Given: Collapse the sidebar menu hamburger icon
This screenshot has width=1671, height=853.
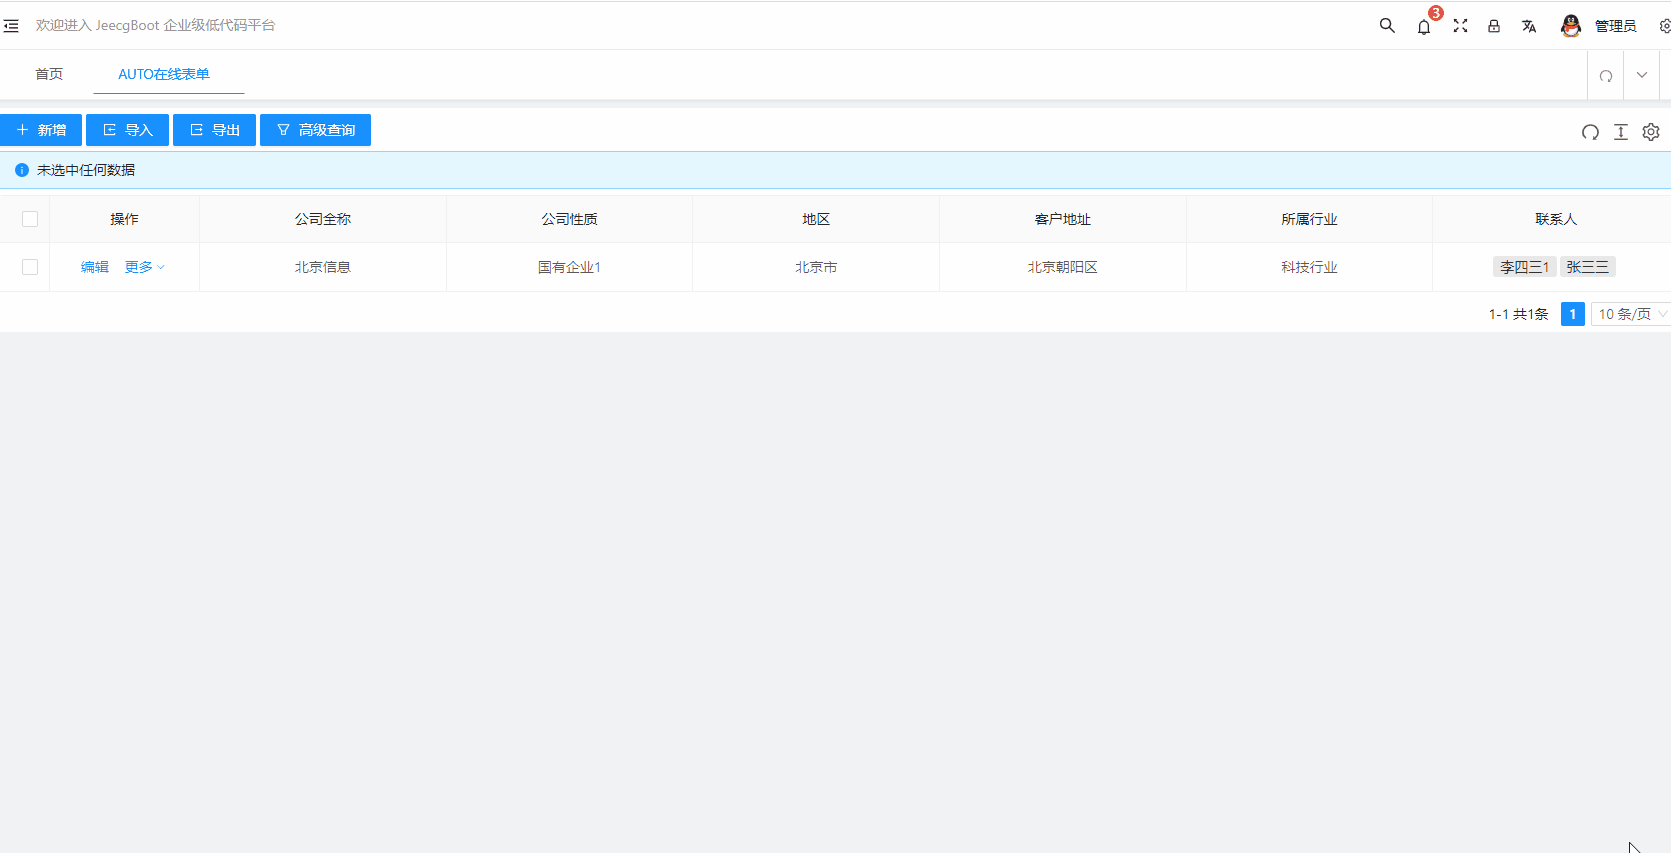Looking at the screenshot, I should click(11, 26).
